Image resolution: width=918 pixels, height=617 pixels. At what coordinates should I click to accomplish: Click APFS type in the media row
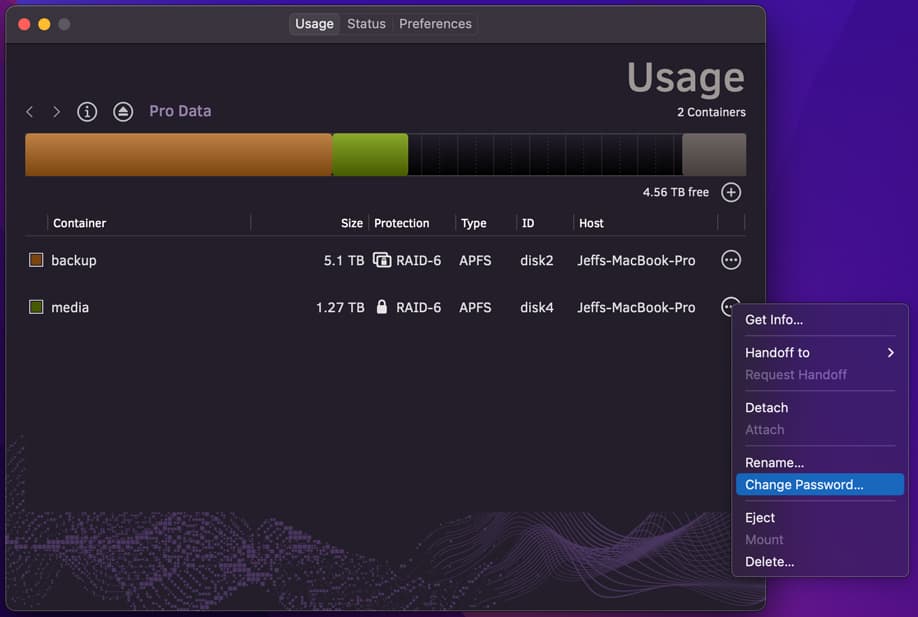475,307
